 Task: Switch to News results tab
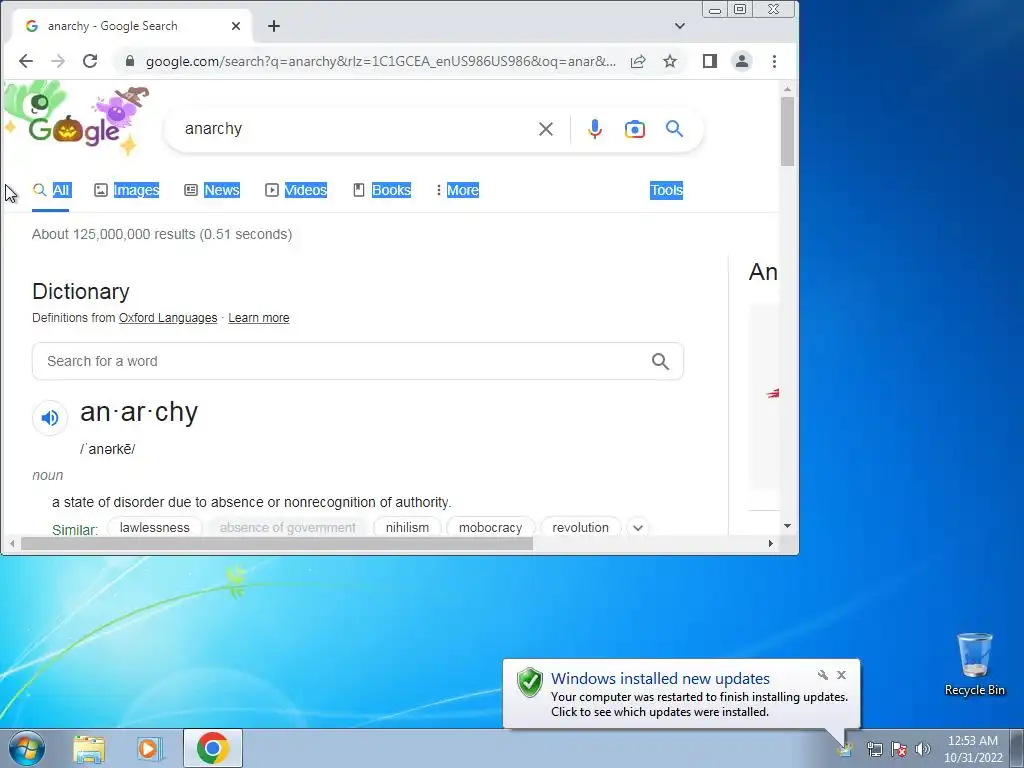pyautogui.click(x=212, y=190)
